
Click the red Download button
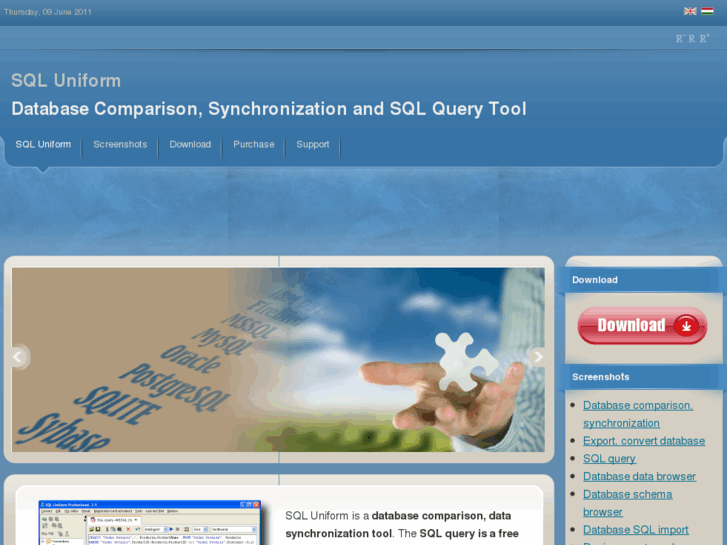point(642,326)
